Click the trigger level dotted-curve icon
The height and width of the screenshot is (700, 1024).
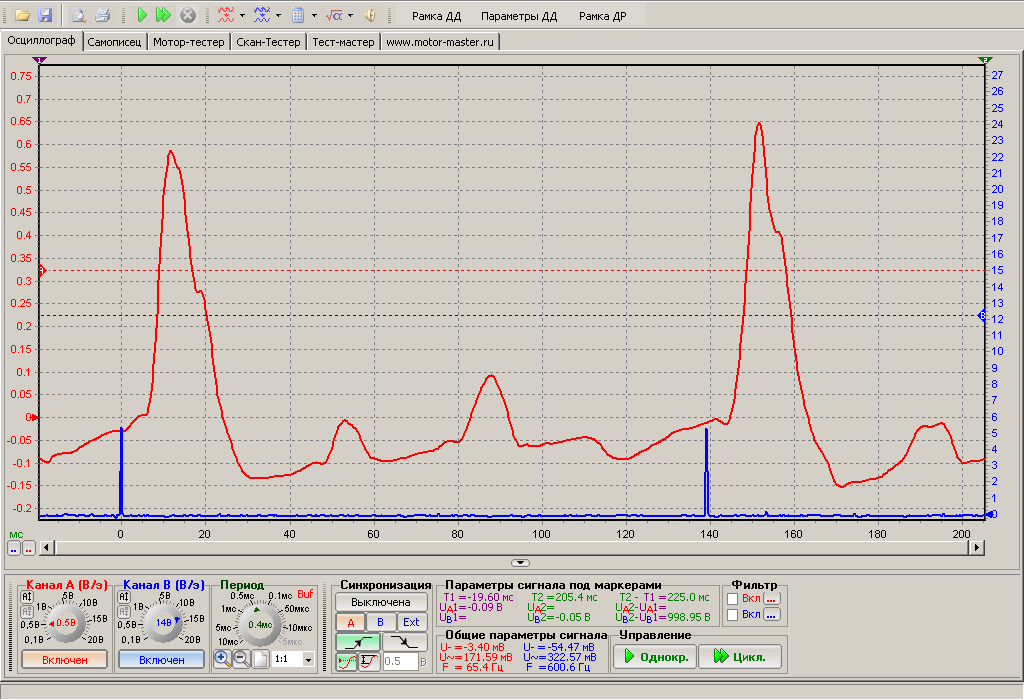[347, 662]
